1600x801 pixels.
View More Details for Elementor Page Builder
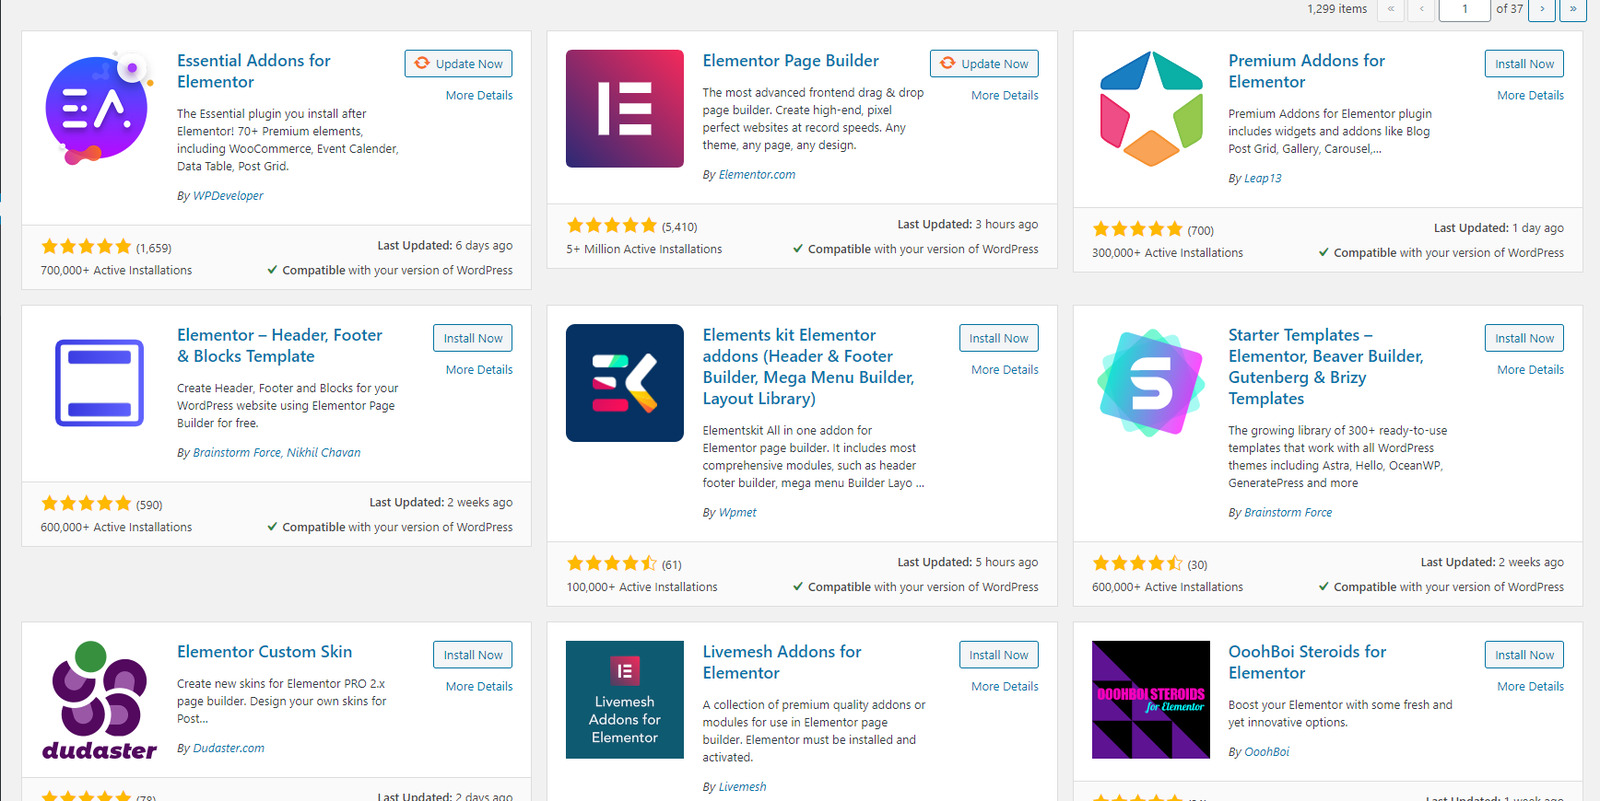coord(1005,96)
